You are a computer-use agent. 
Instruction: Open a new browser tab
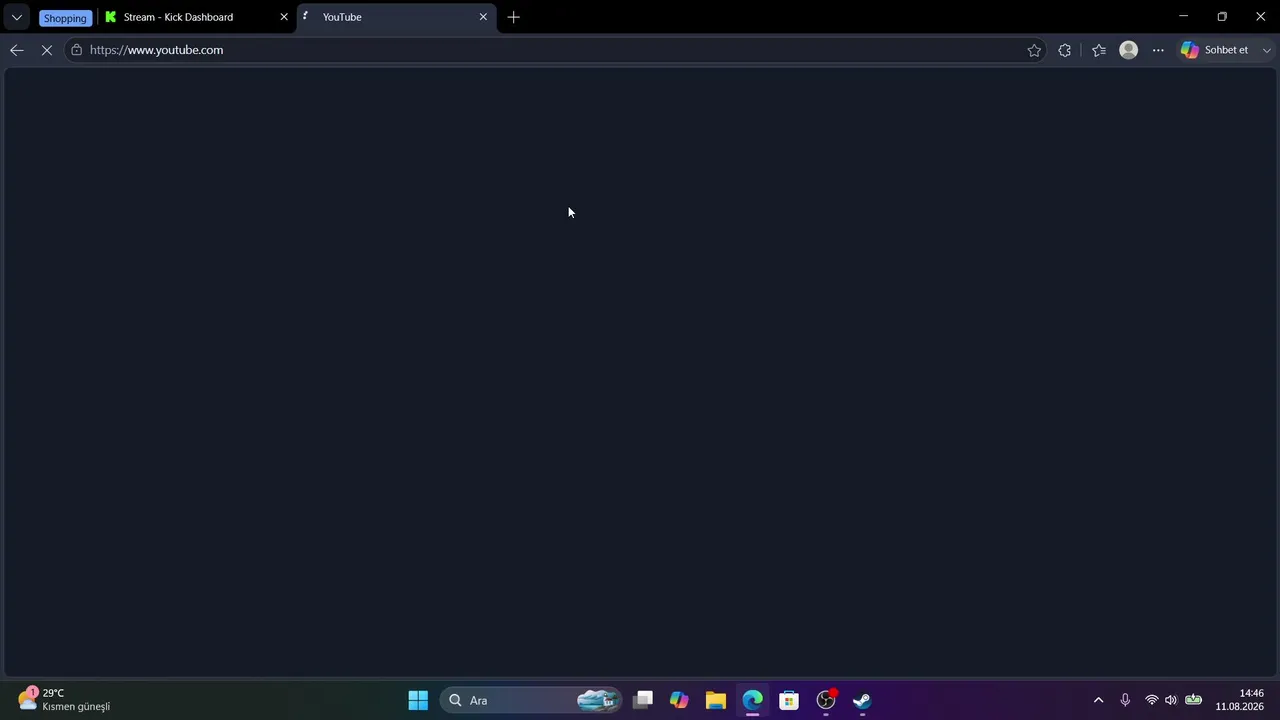513,17
